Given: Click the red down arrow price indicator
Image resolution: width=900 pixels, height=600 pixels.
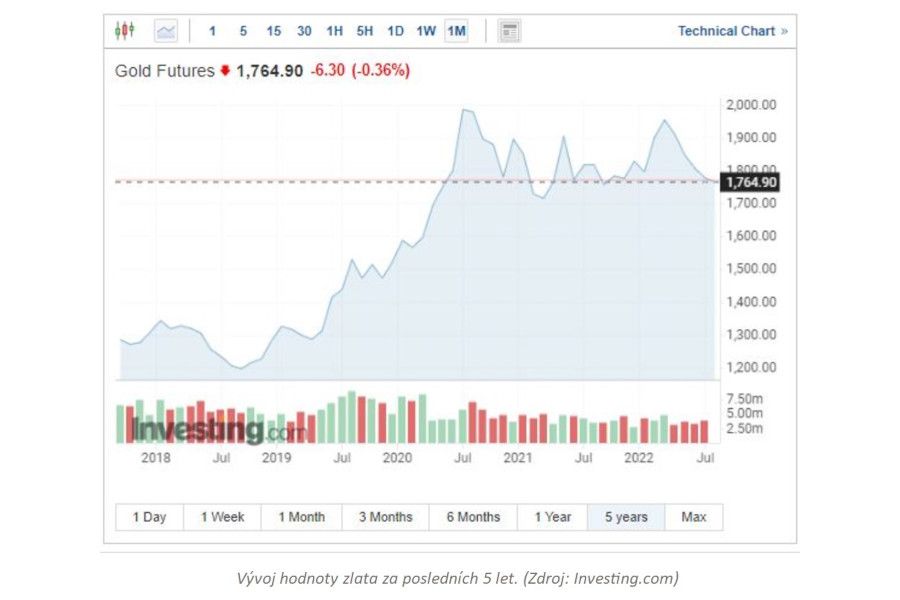Looking at the screenshot, I should (225, 71).
